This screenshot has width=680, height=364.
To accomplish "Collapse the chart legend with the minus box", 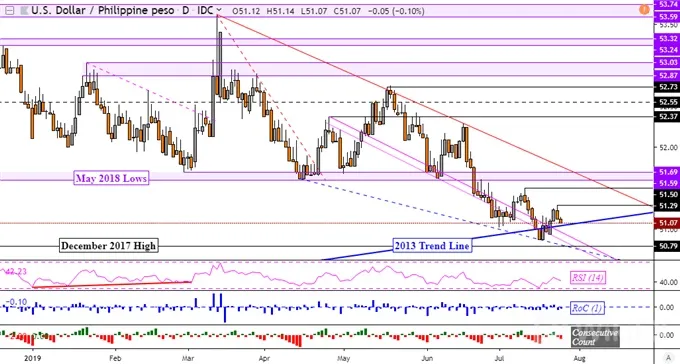I will pos(9,10).
